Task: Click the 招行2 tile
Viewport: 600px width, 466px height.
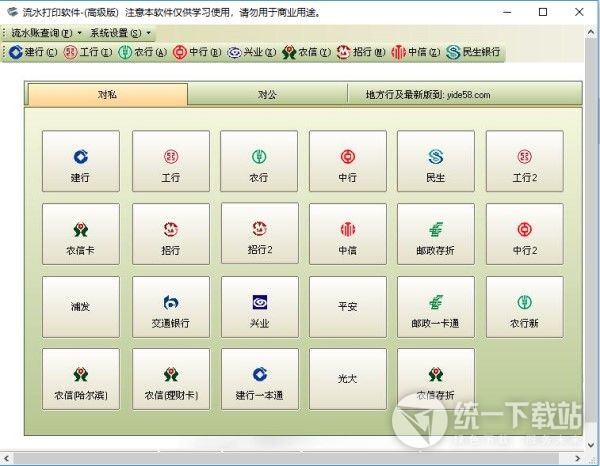Action: tap(259, 234)
